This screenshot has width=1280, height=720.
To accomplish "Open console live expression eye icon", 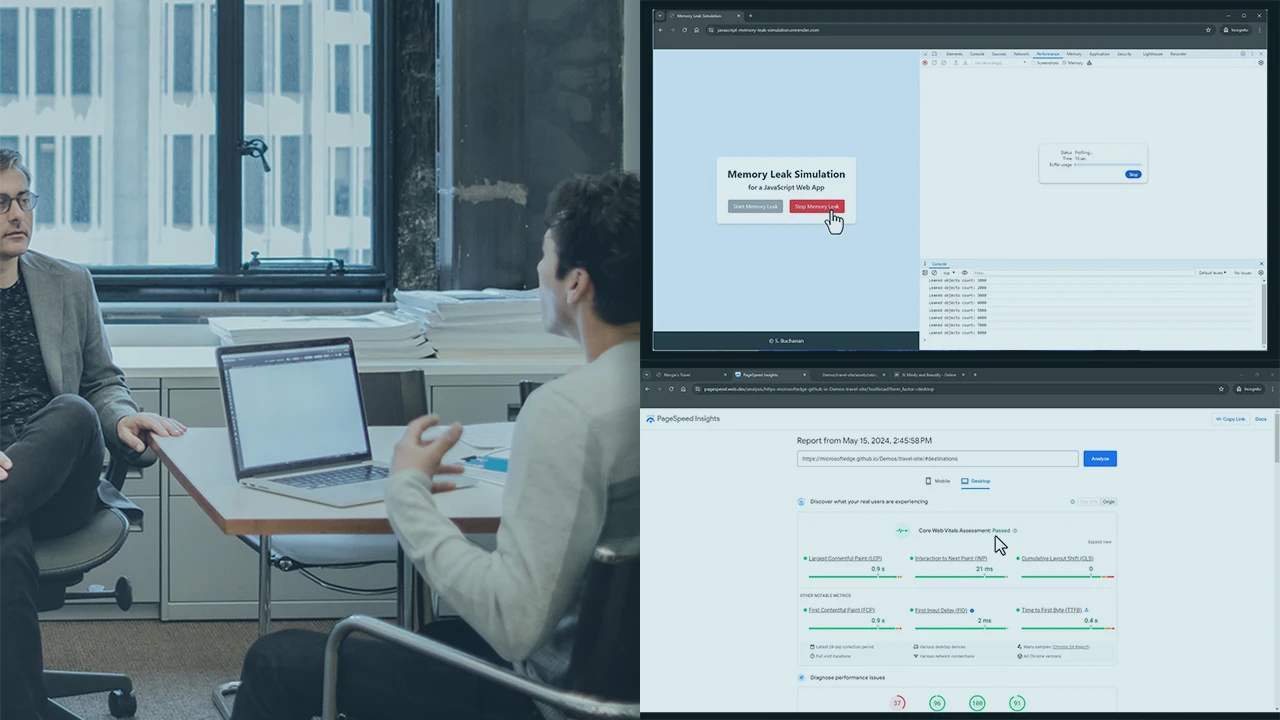I will pos(965,273).
